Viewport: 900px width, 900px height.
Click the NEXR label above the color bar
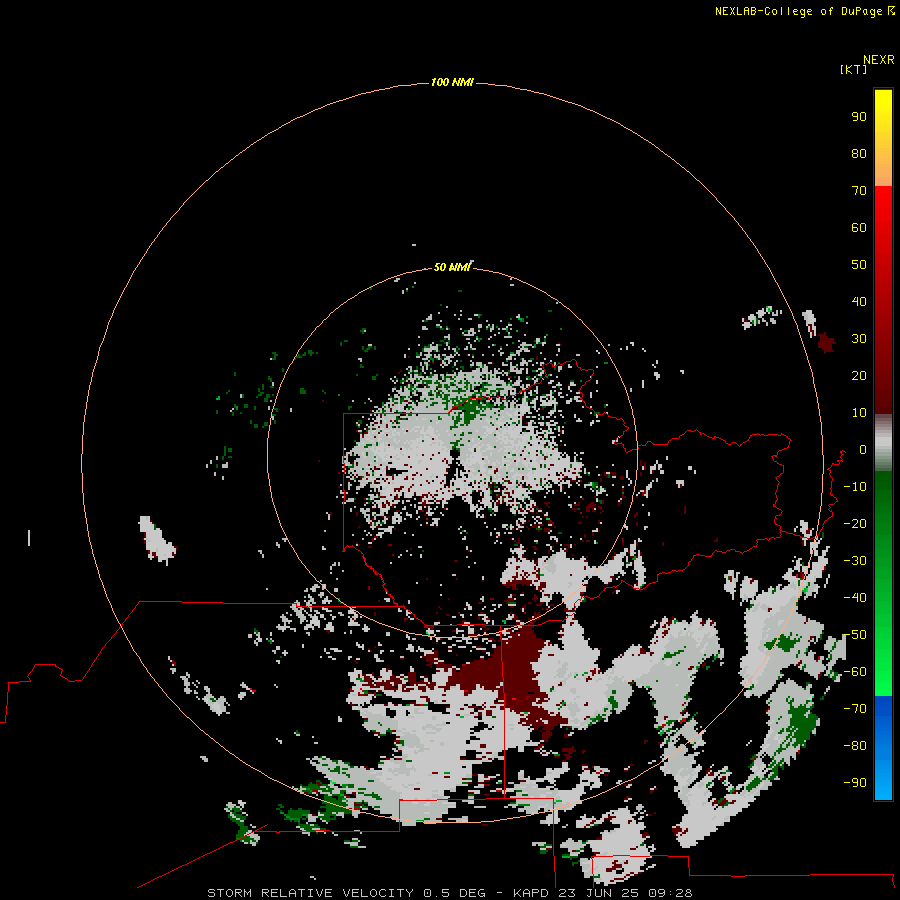[879, 60]
